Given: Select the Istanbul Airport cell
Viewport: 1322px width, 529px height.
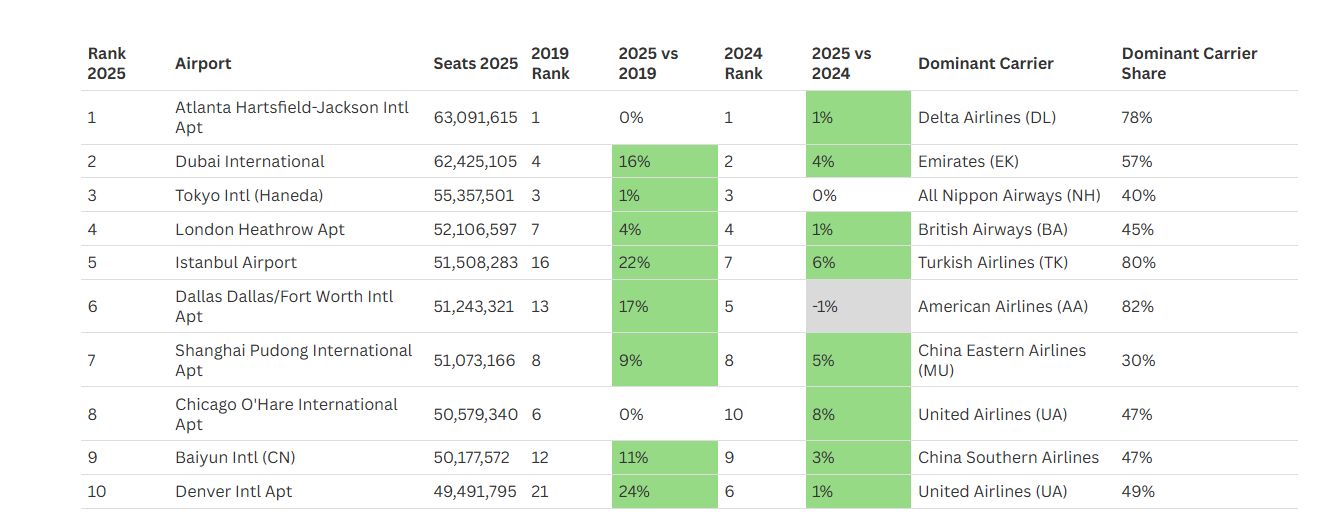Looking at the screenshot, I should click(x=236, y=262).
